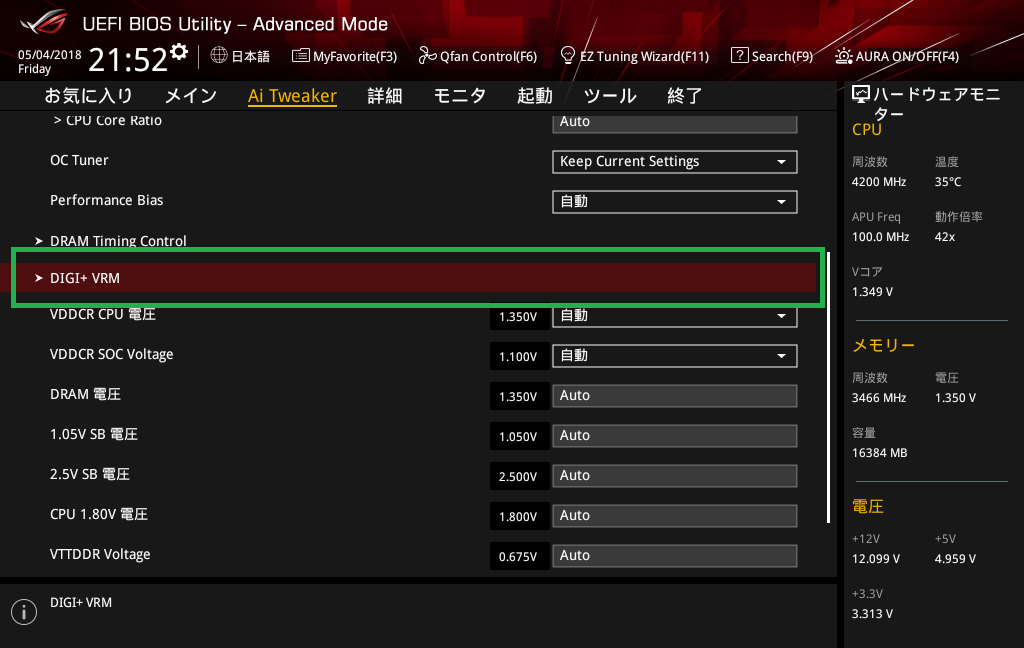Click the Search question mark icon
This screenshot has height=648, width=1024.
(739, 56)
